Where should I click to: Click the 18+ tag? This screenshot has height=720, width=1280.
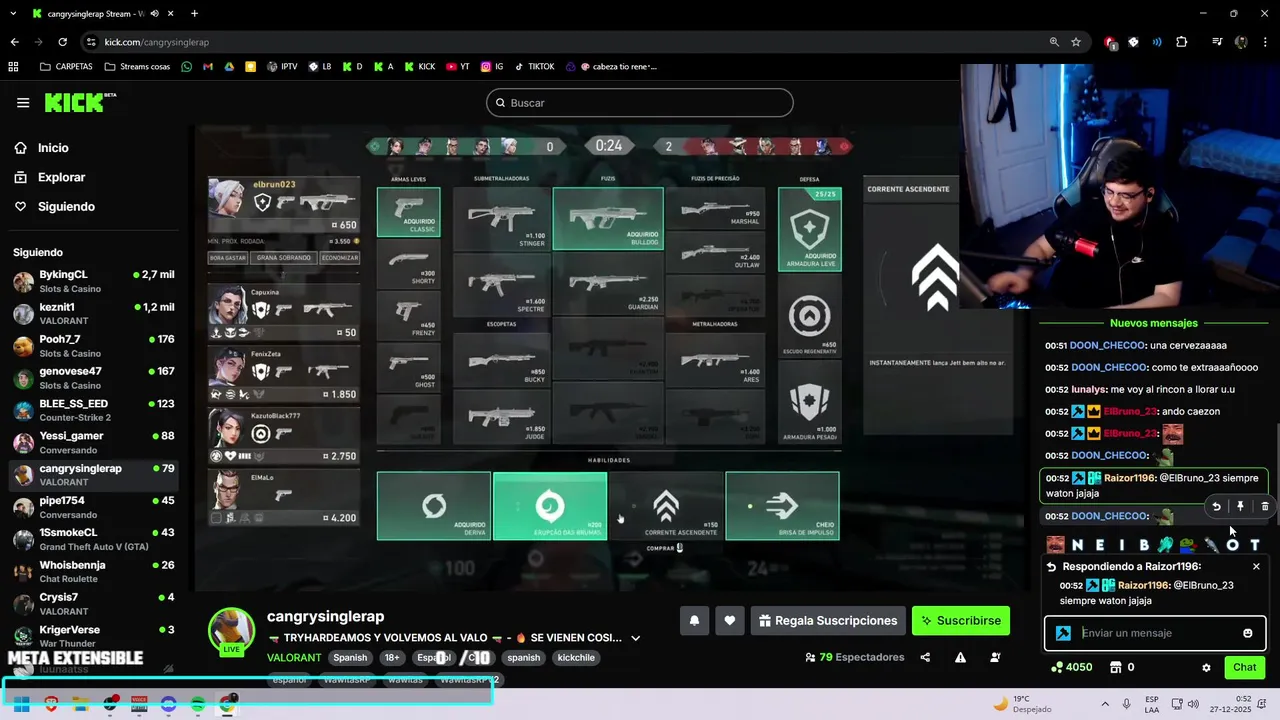click(x=392, y=658)
